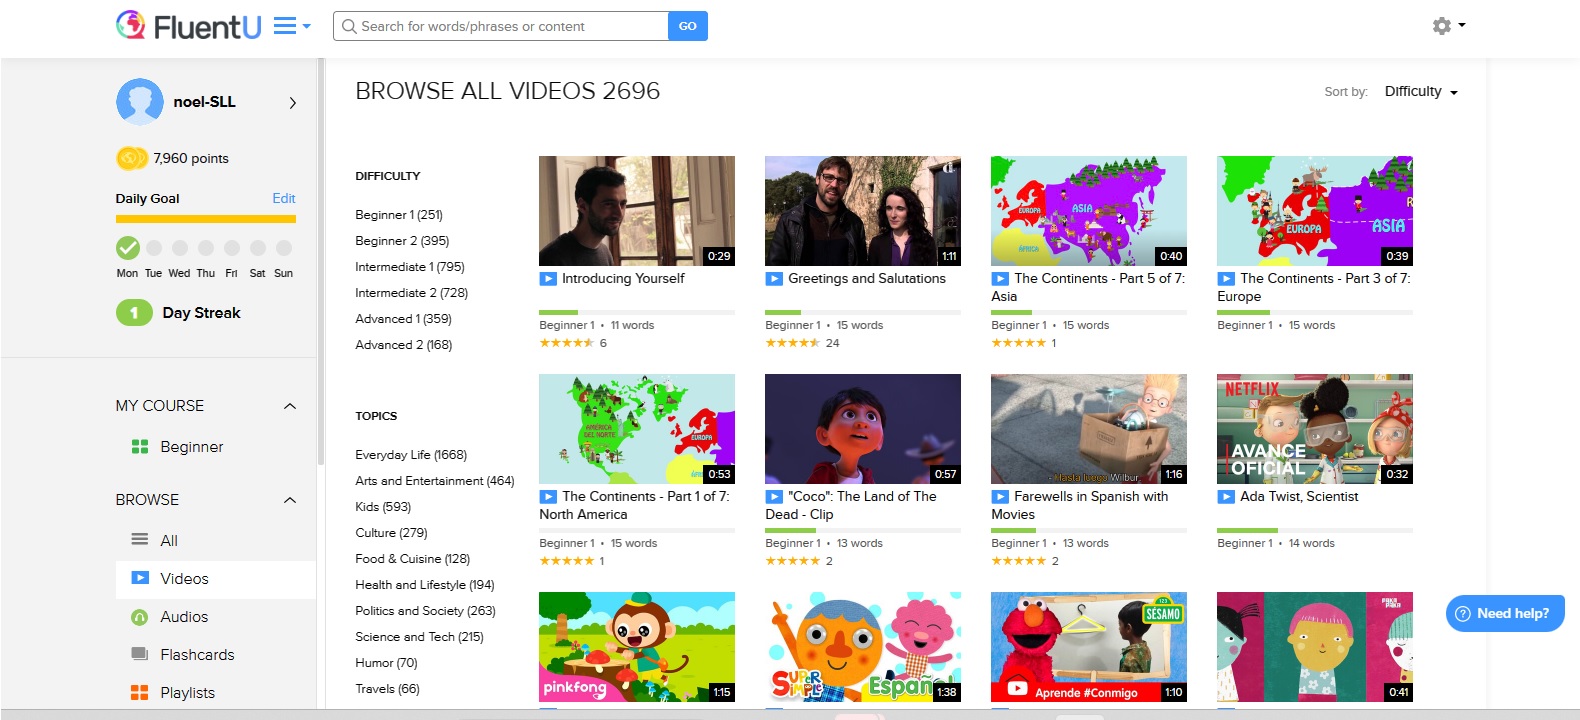Collapse the MY COURSE section

pyautogui.click(x=290, y=406)
